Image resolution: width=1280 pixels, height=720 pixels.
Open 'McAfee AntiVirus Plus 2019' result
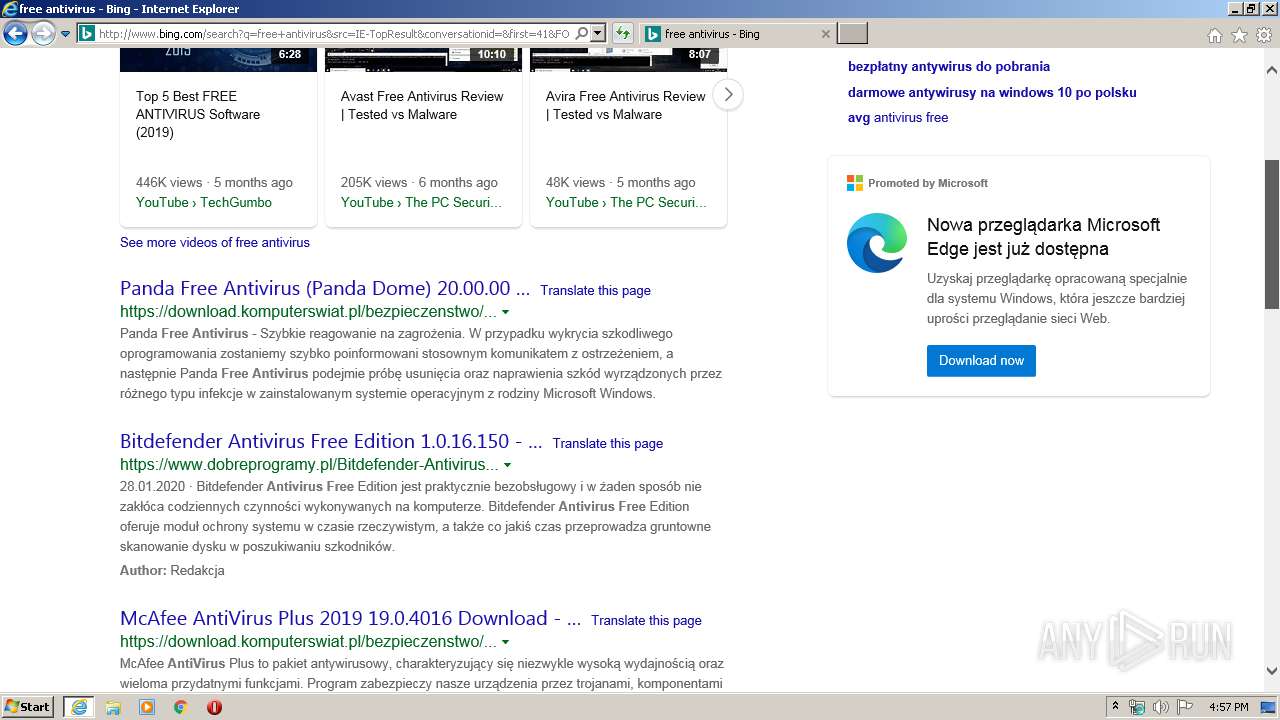pos(350,619)
